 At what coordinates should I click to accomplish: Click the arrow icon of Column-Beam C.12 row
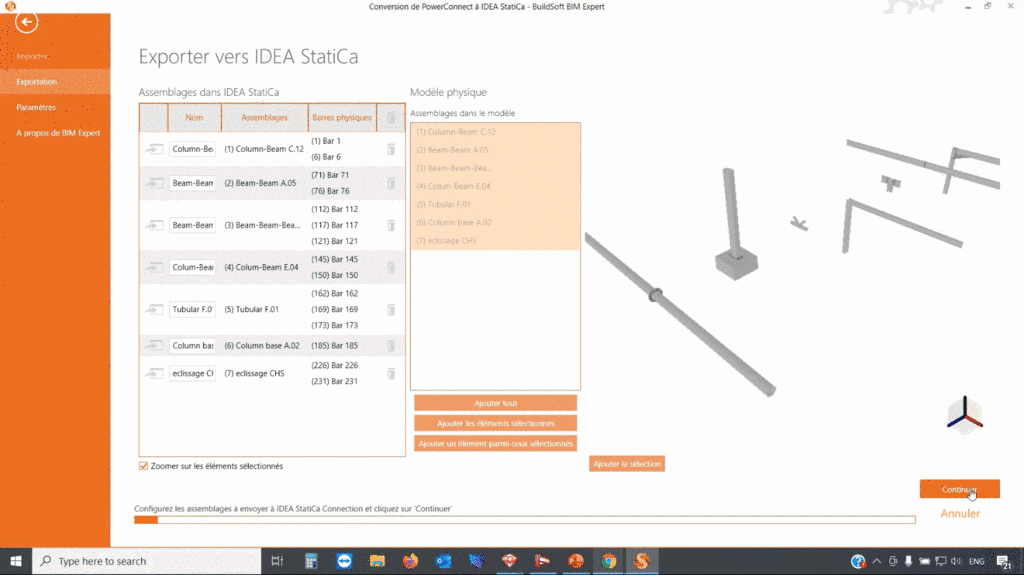tap(154, 149)
